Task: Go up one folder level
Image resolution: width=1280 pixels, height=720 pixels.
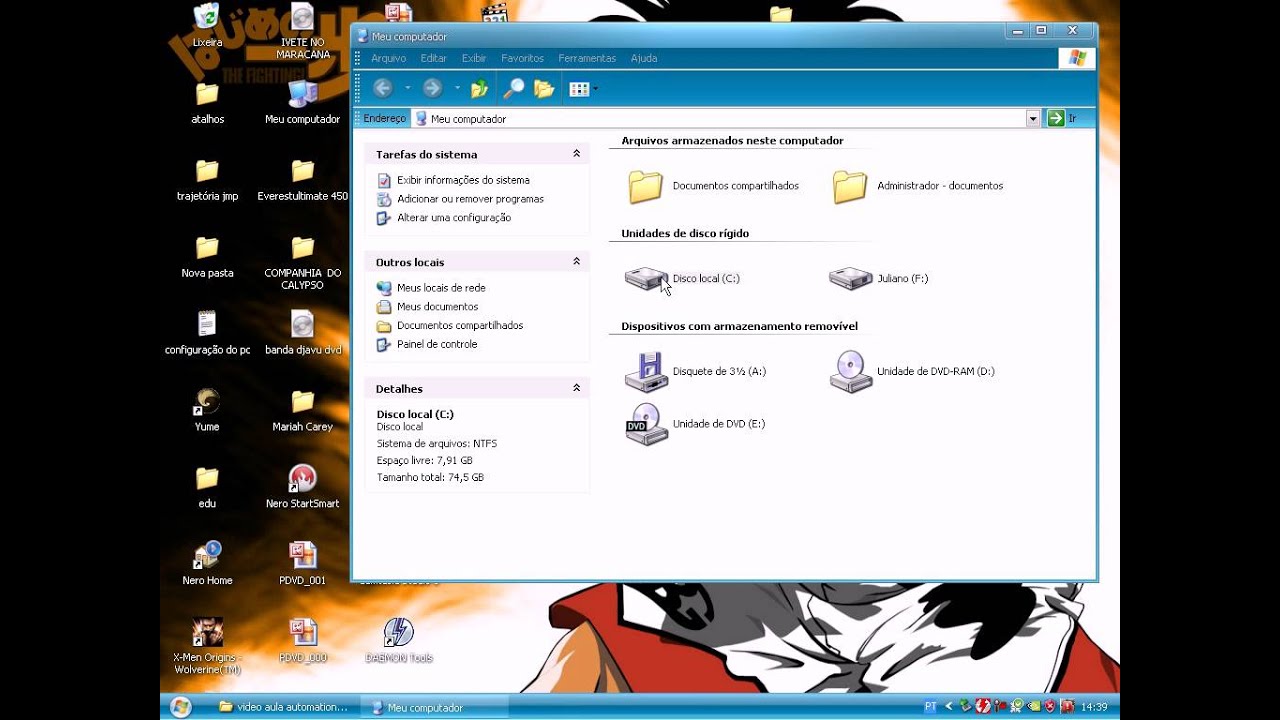Action: (480, 89)
